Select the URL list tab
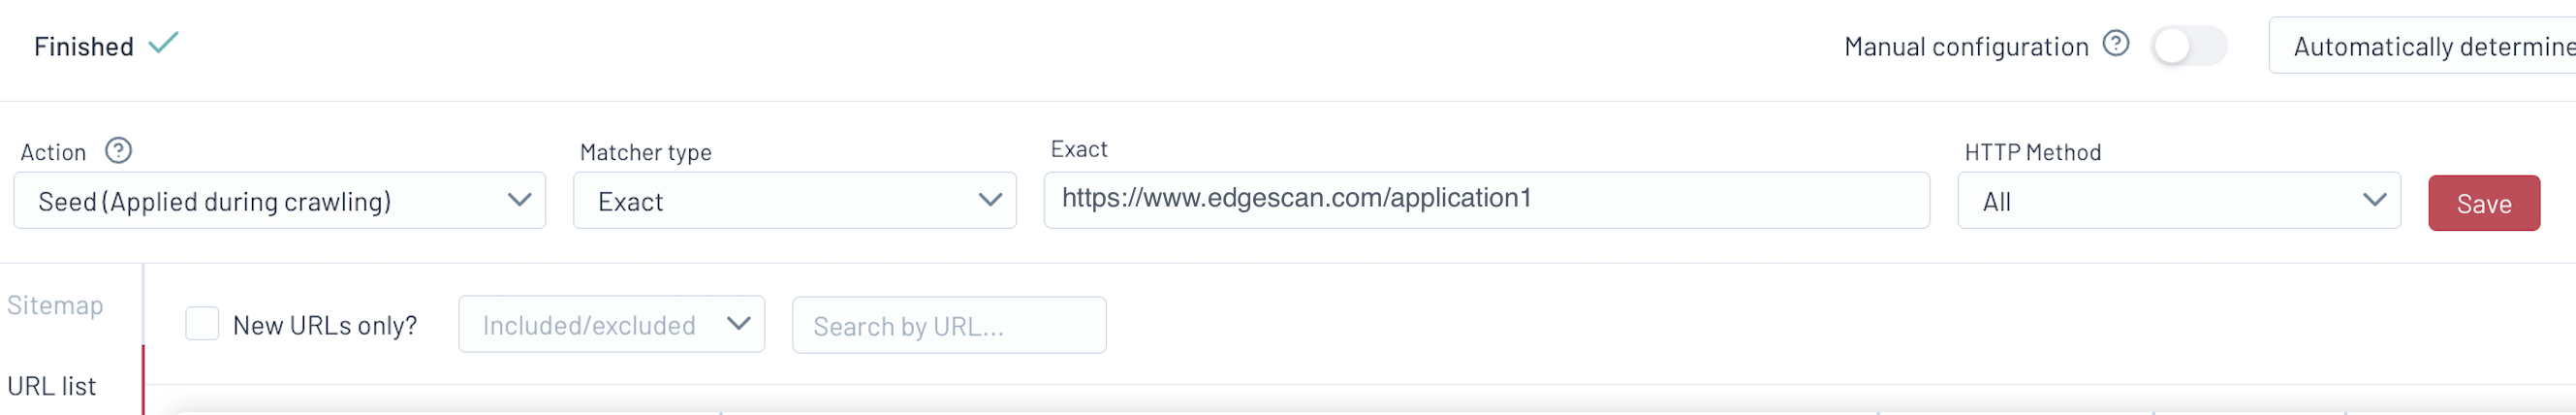The width and height of the screenshot is (2576, 415). click(x=52, y=386)
